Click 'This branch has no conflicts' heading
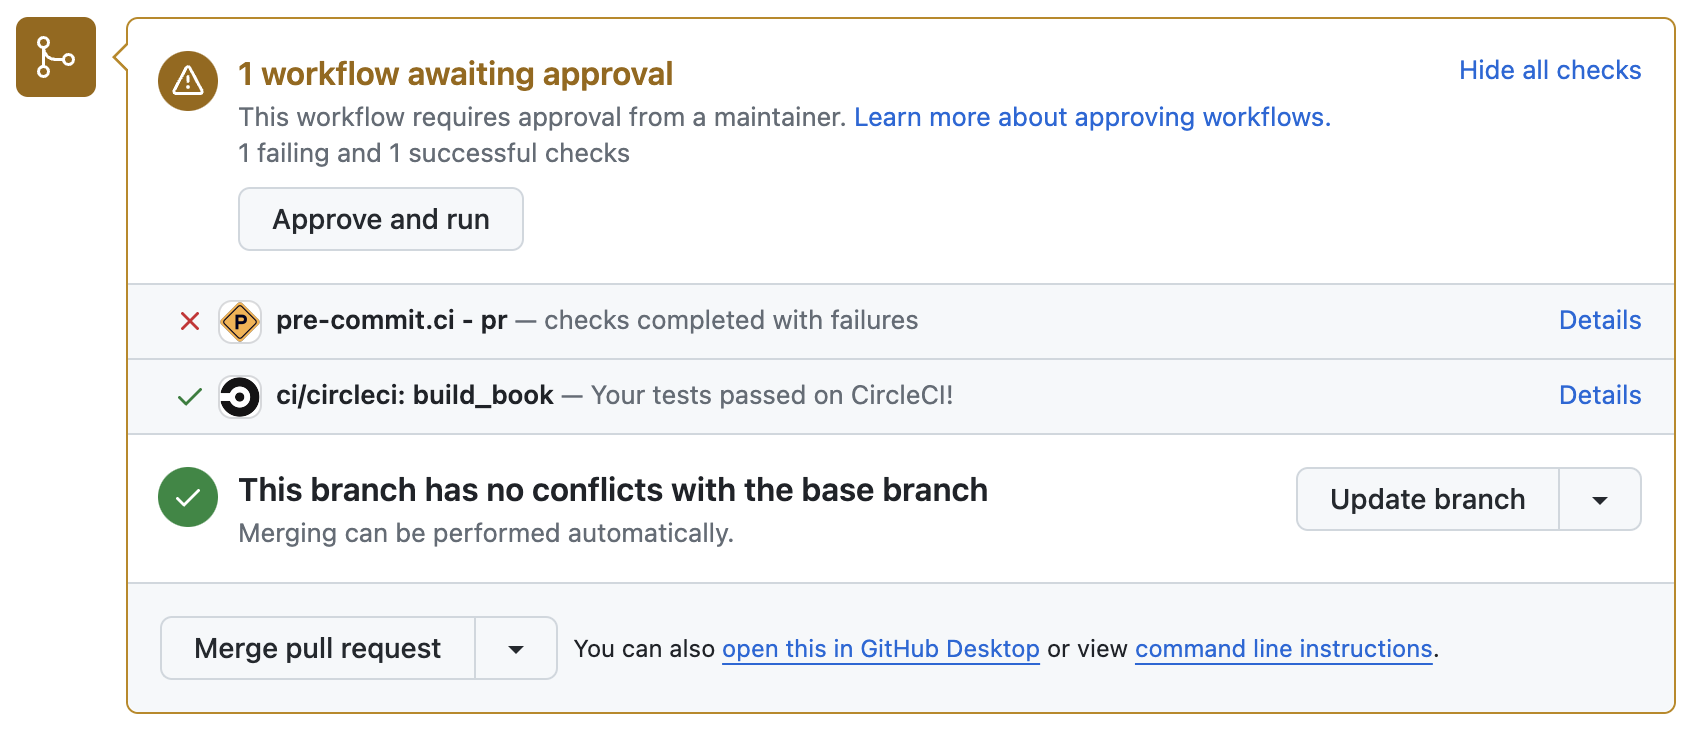Image resolution: width=1696 pixels, height=732 pixels. tap(613, 490)
